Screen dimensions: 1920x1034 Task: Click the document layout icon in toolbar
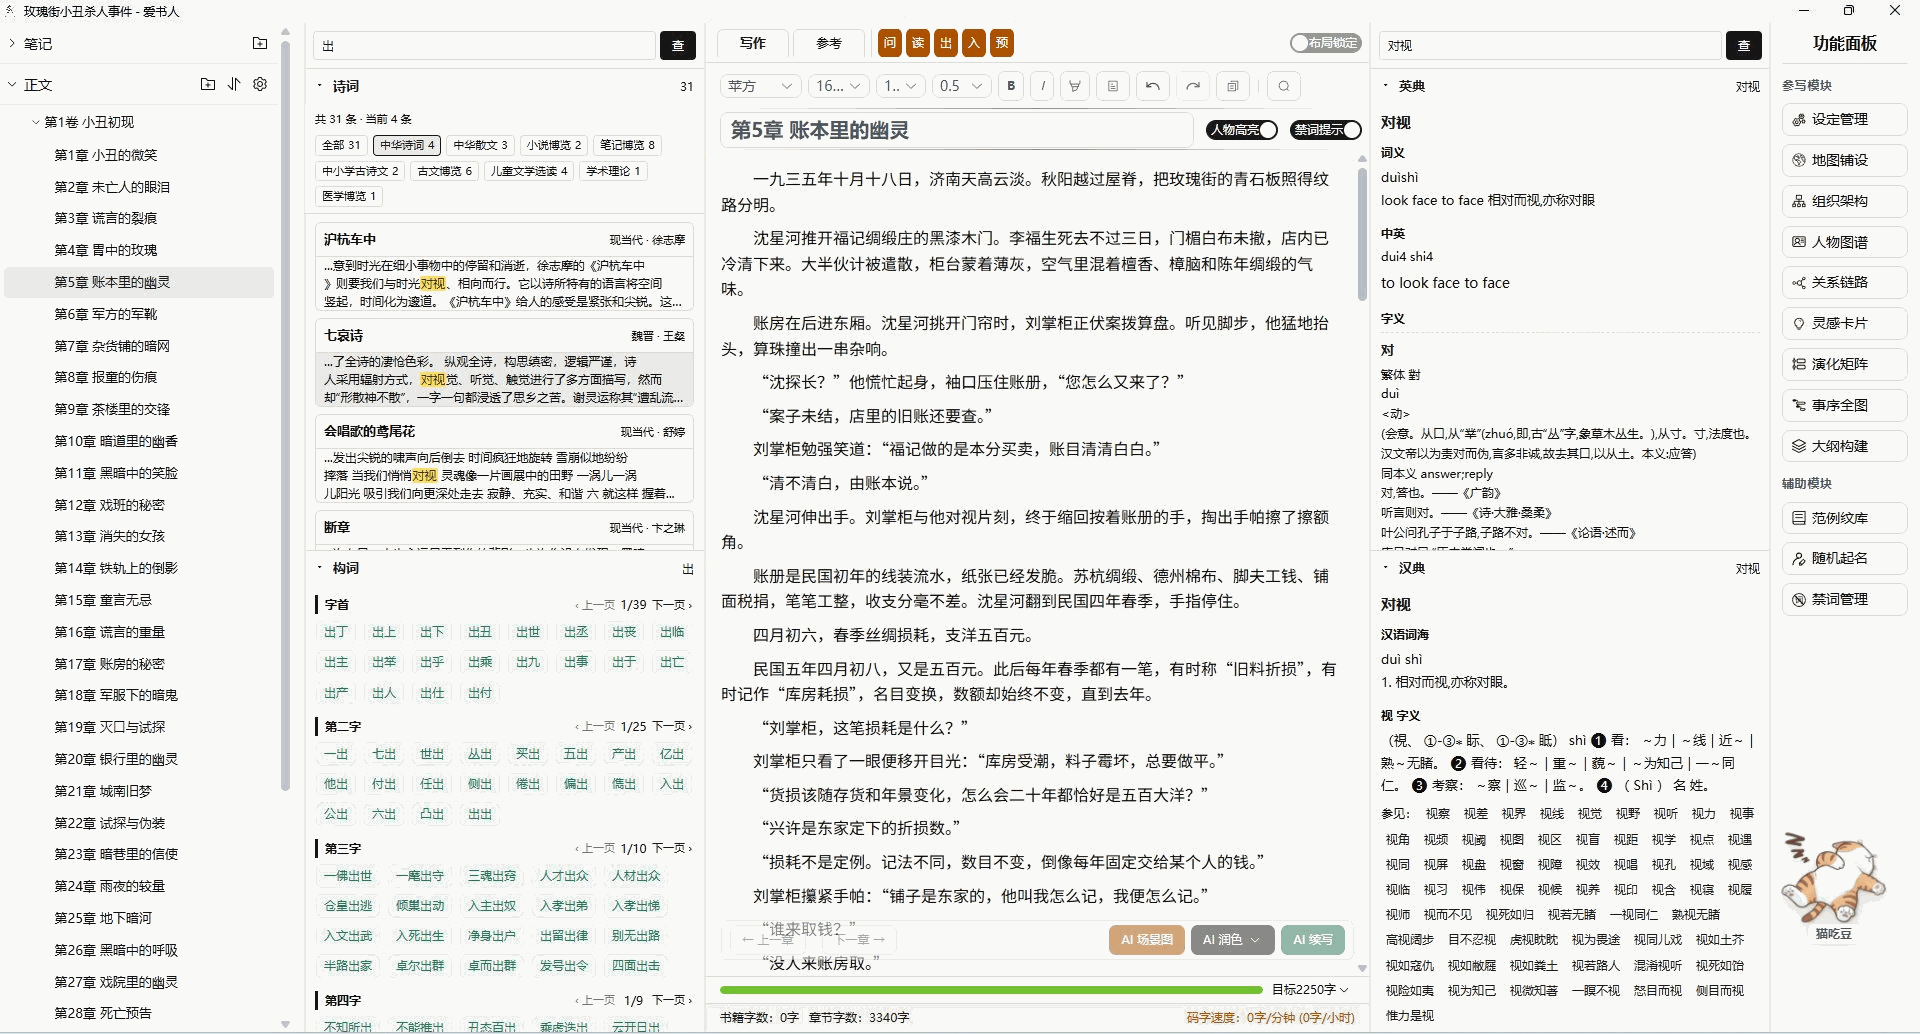[1112, 86]
